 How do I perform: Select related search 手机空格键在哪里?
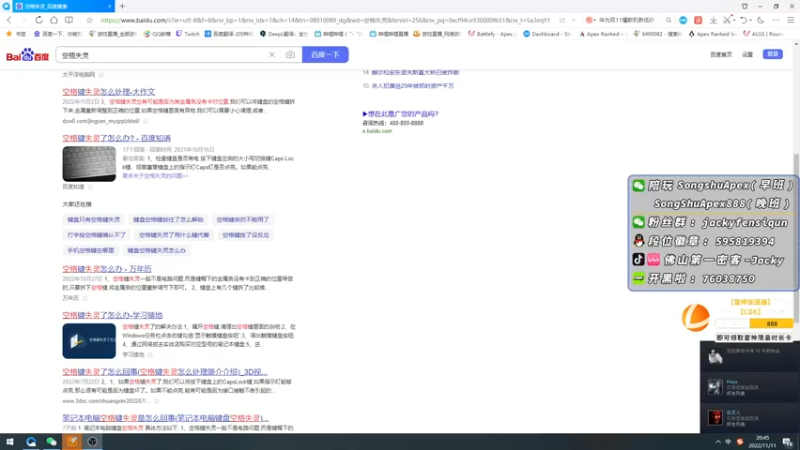coord(91,251)
